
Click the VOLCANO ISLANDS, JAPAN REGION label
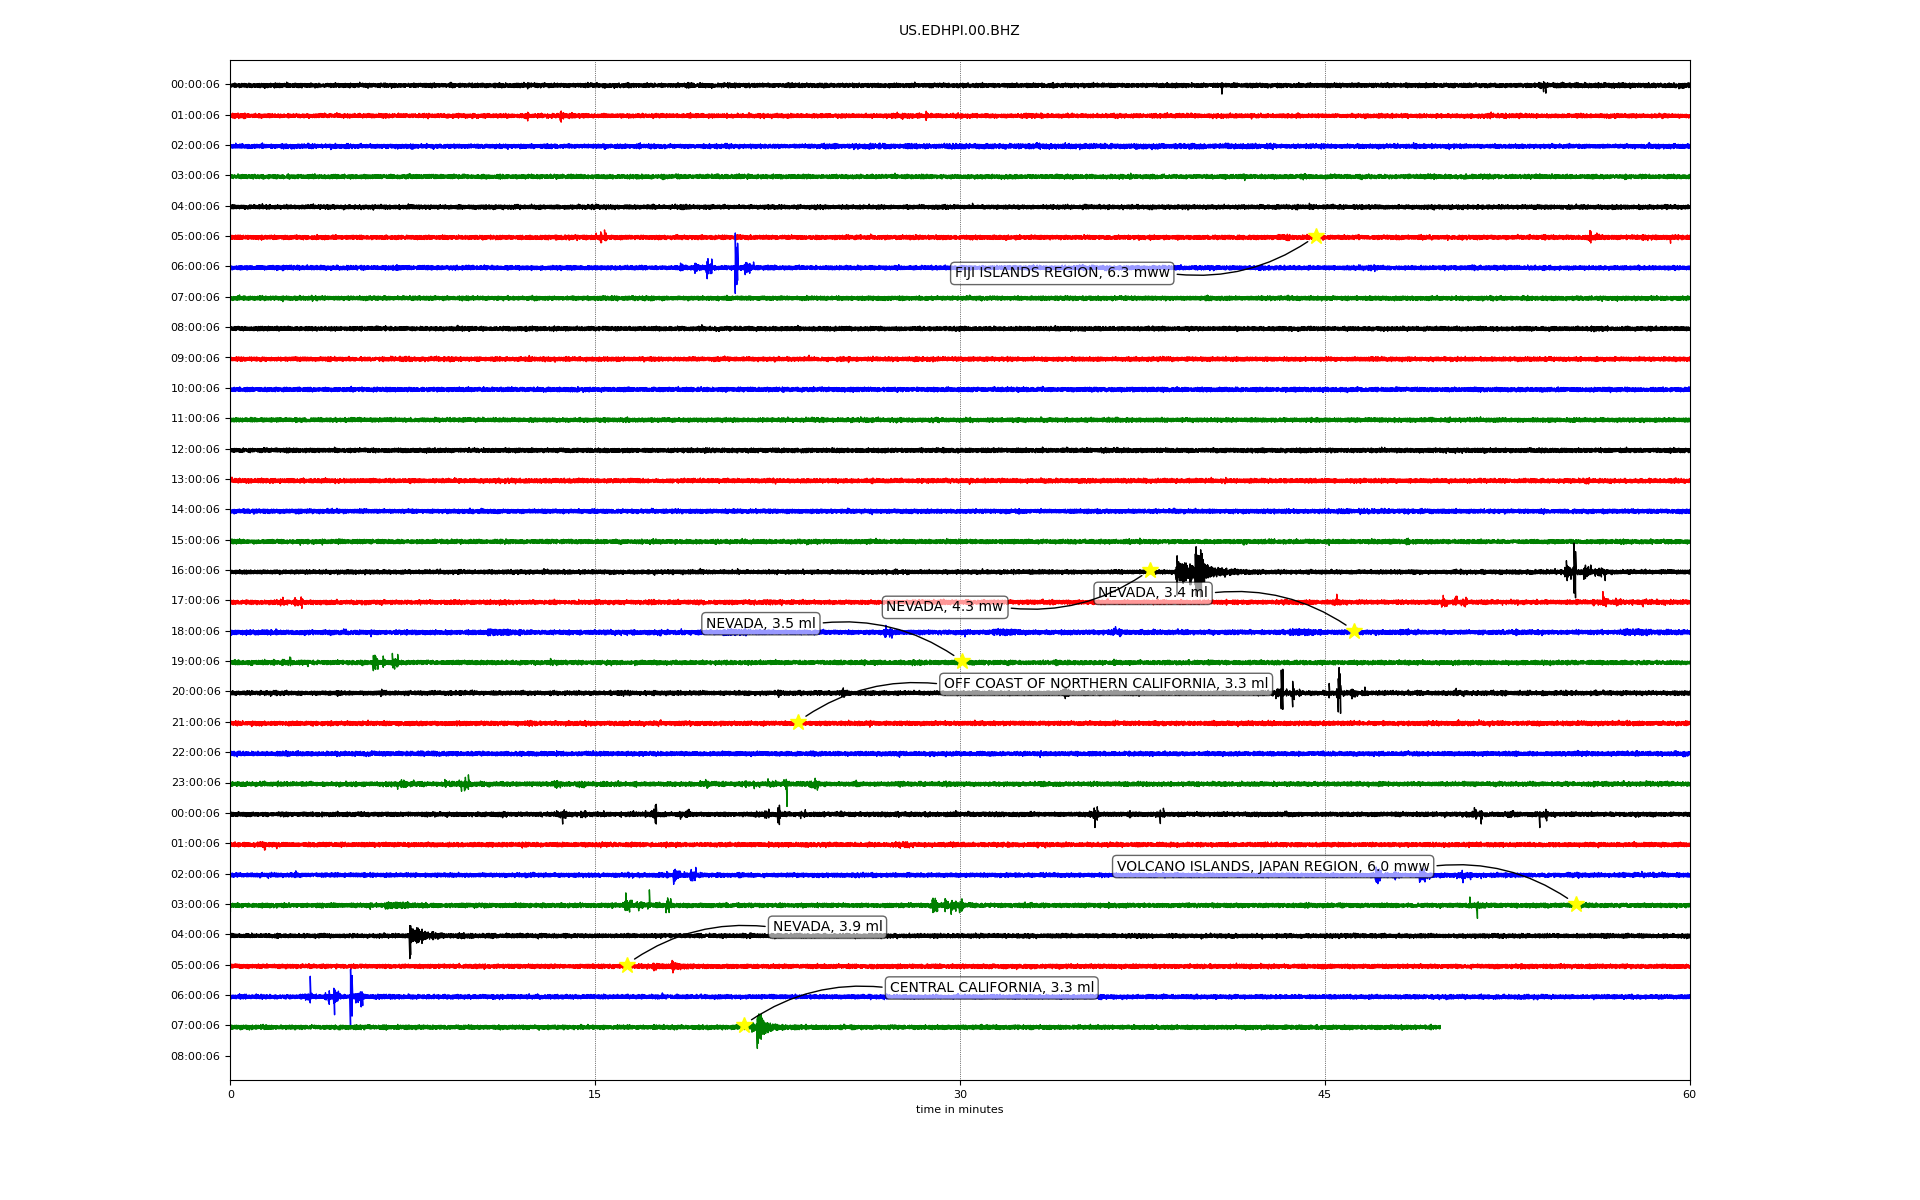click(1272, 866)
